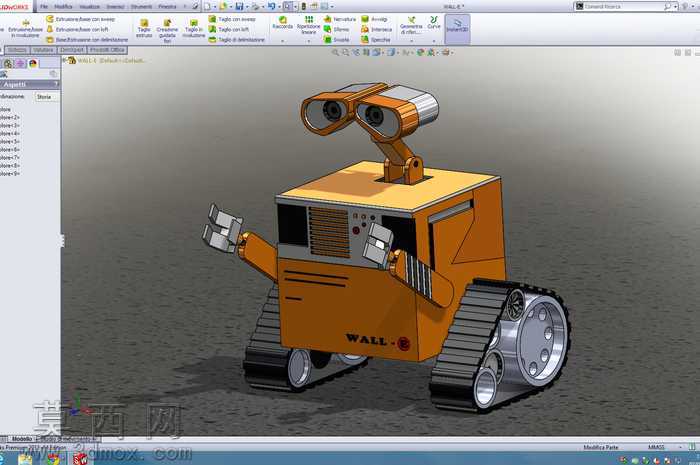The image size is (700, 465).
Task: Expand dropdown arrow under Ripetizione lineare
Action: pos(308,41)
